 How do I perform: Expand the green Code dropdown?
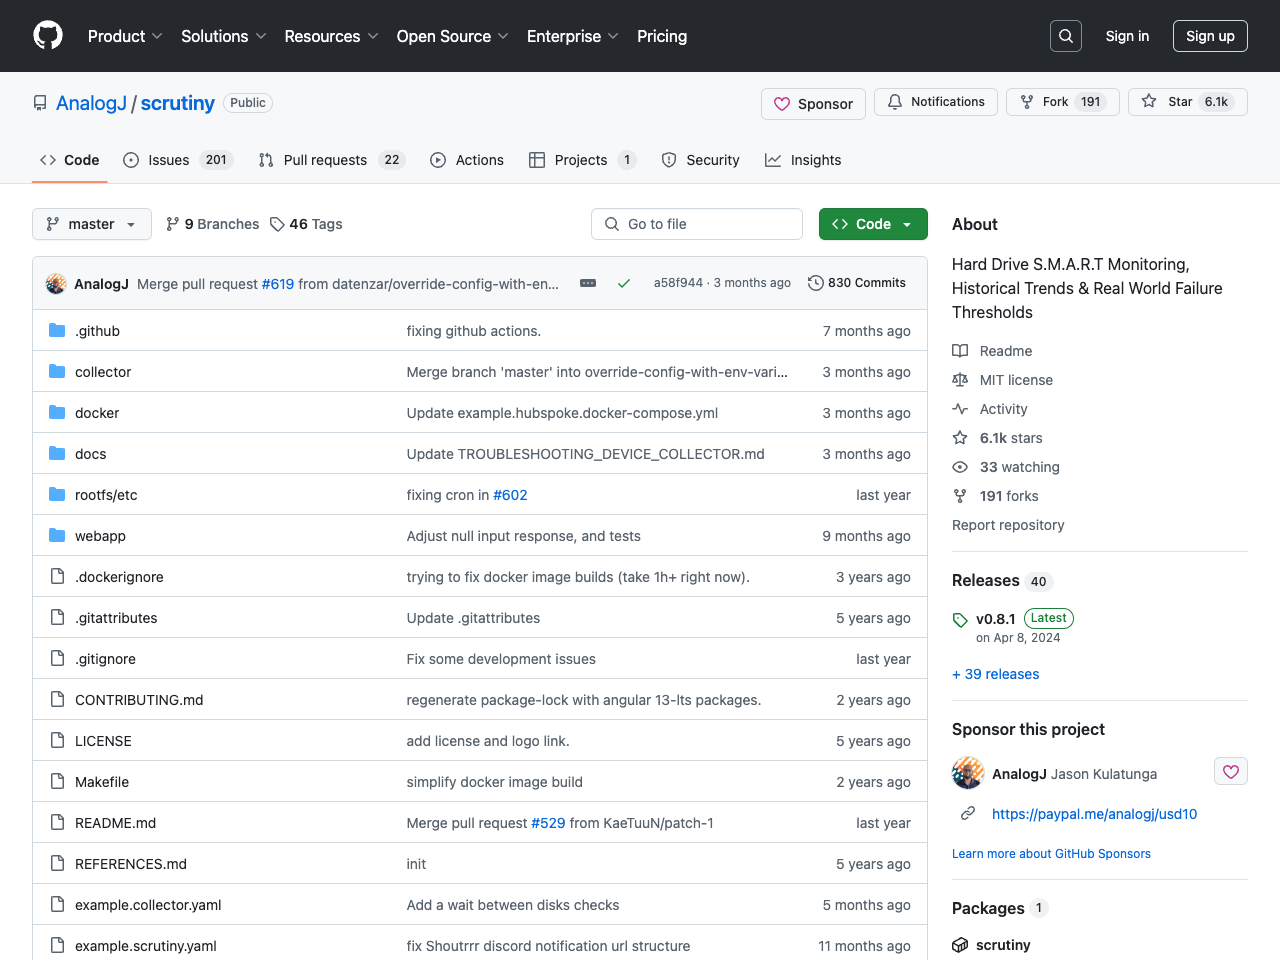point(873,224)
